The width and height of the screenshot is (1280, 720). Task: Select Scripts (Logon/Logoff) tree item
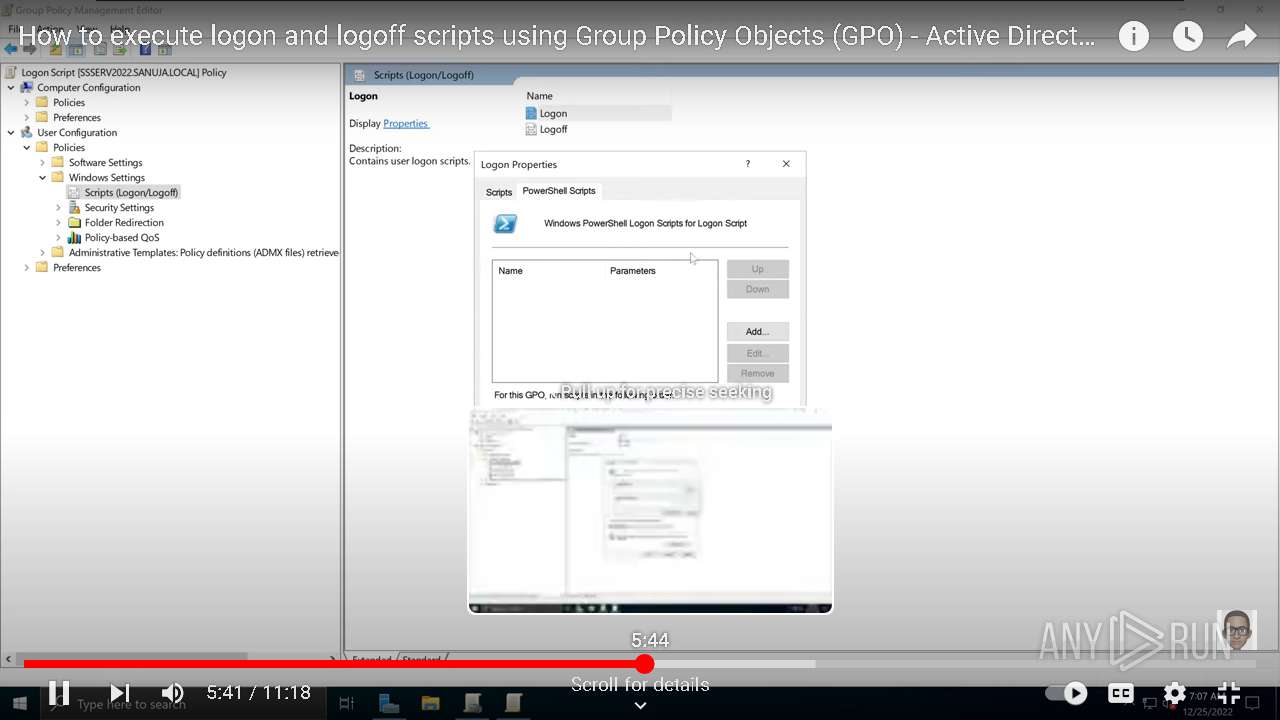[x=131, y=192]
